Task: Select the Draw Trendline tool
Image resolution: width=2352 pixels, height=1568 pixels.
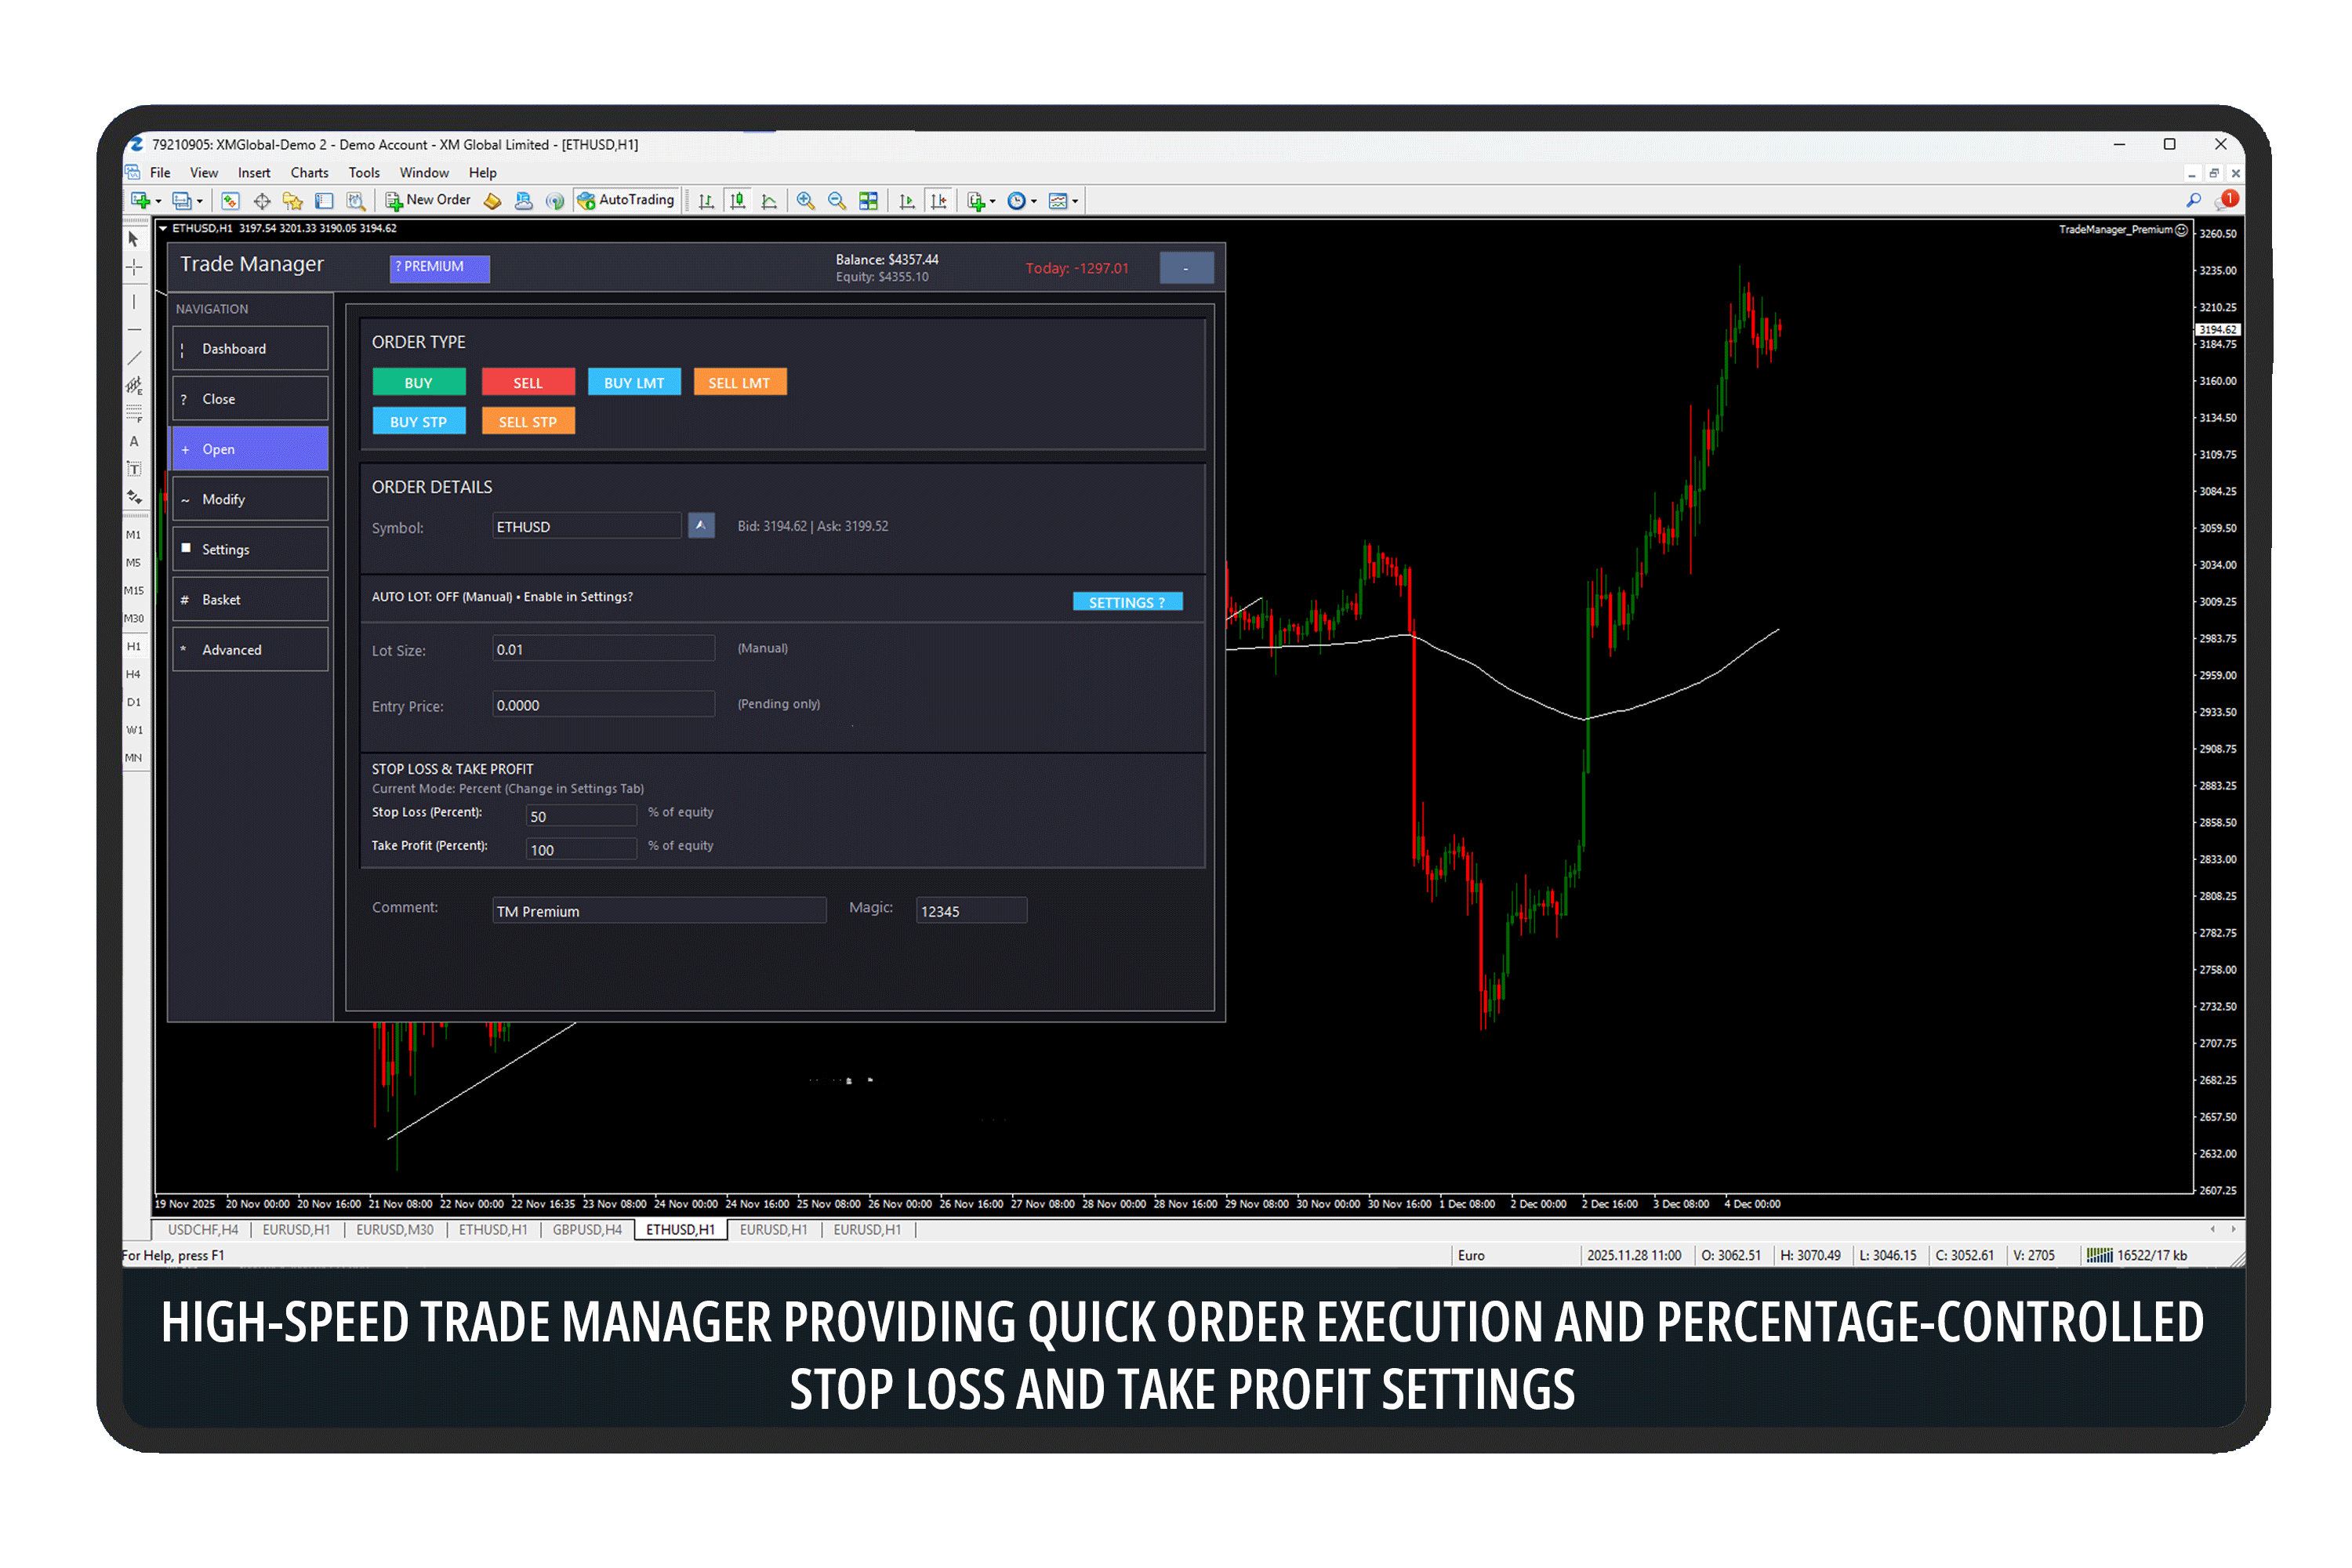Action: pos(134,358)
